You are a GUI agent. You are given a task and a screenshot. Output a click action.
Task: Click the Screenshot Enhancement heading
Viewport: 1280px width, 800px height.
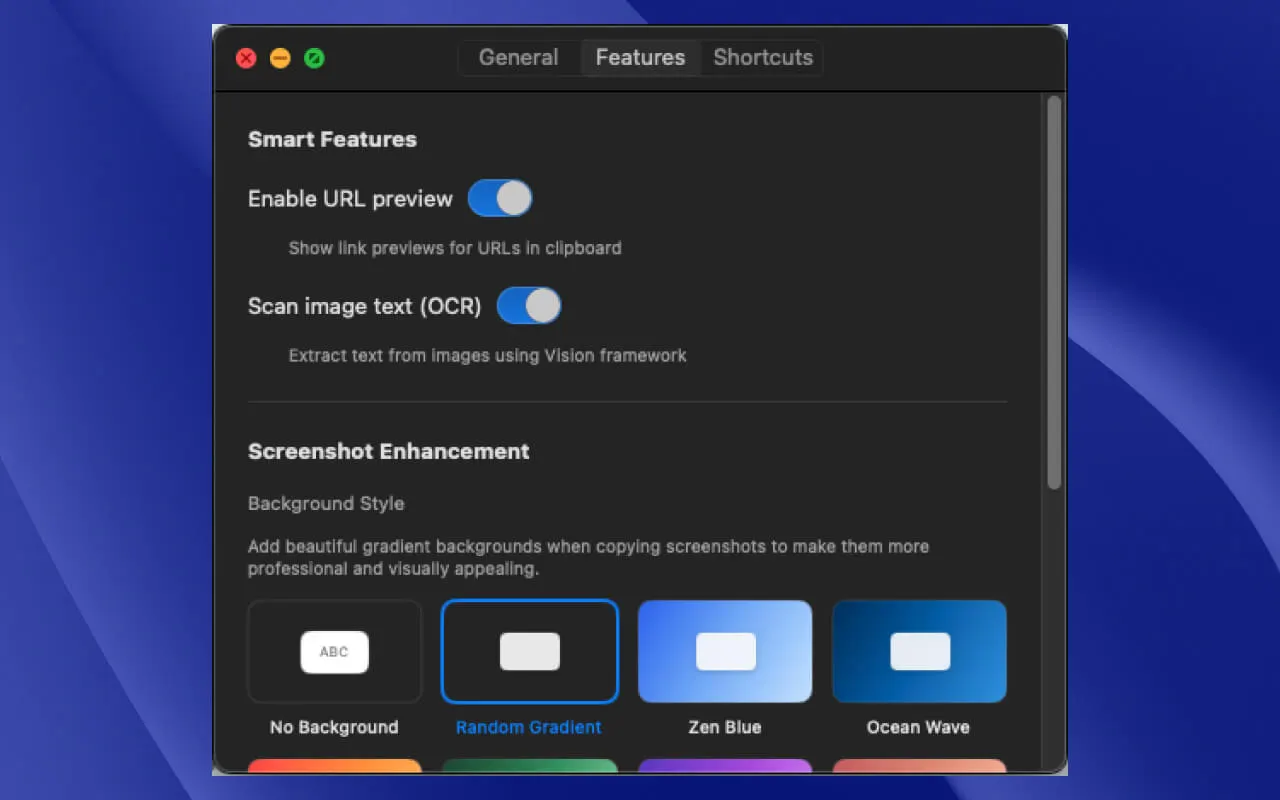pos(389,451)
